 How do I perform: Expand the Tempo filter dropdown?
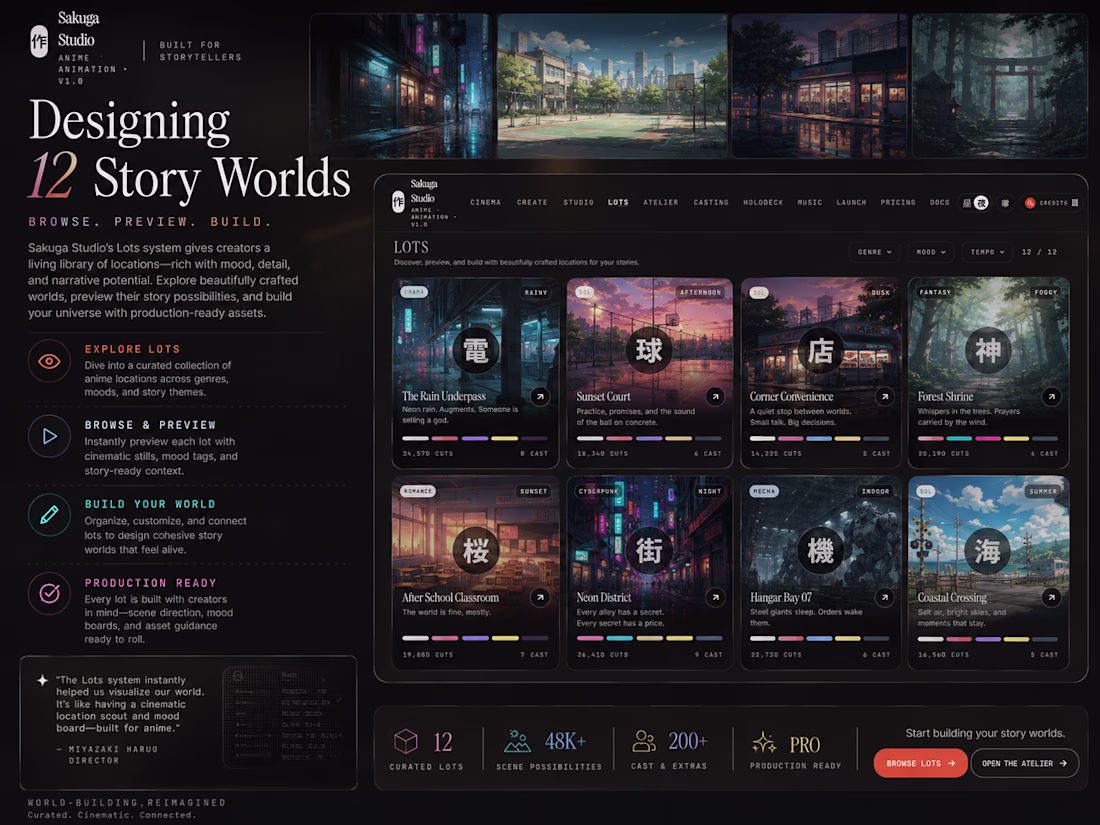tap(987, 252)
